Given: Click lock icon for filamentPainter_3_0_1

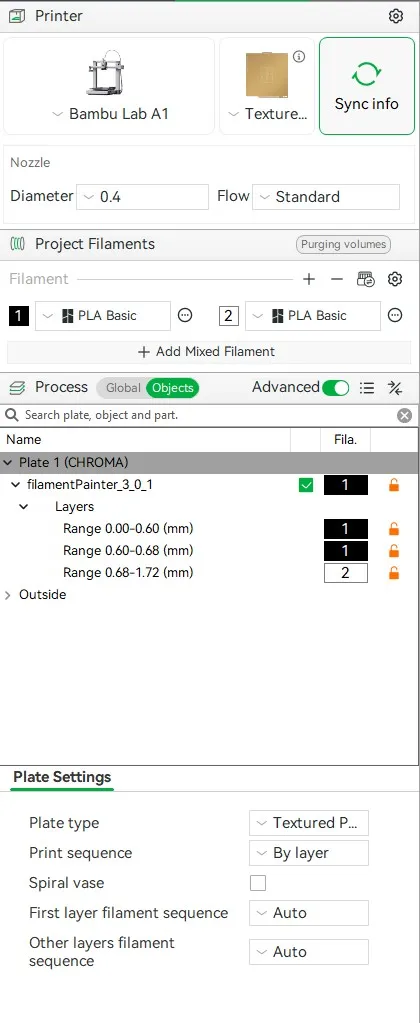Looking at the screenshot, I should [x=393, y=485].
